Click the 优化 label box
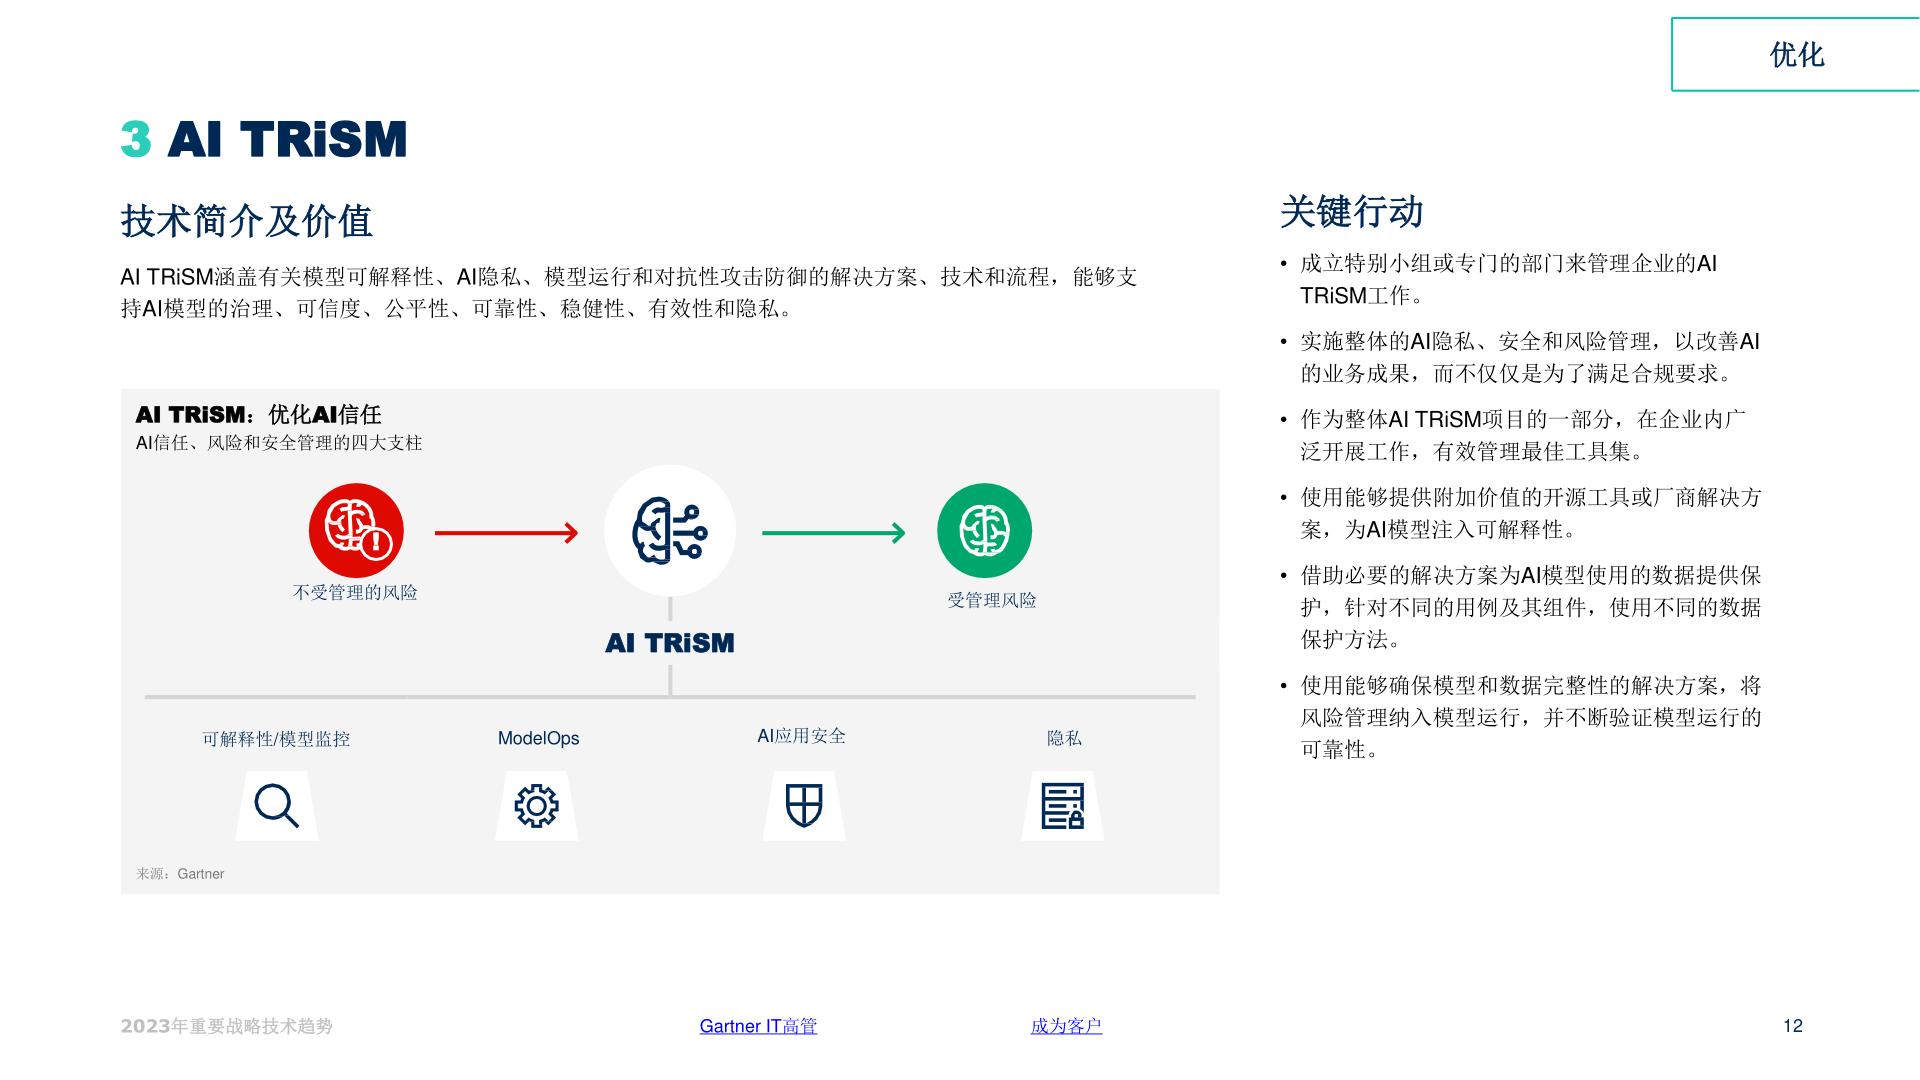 (x=1796, y=55)
